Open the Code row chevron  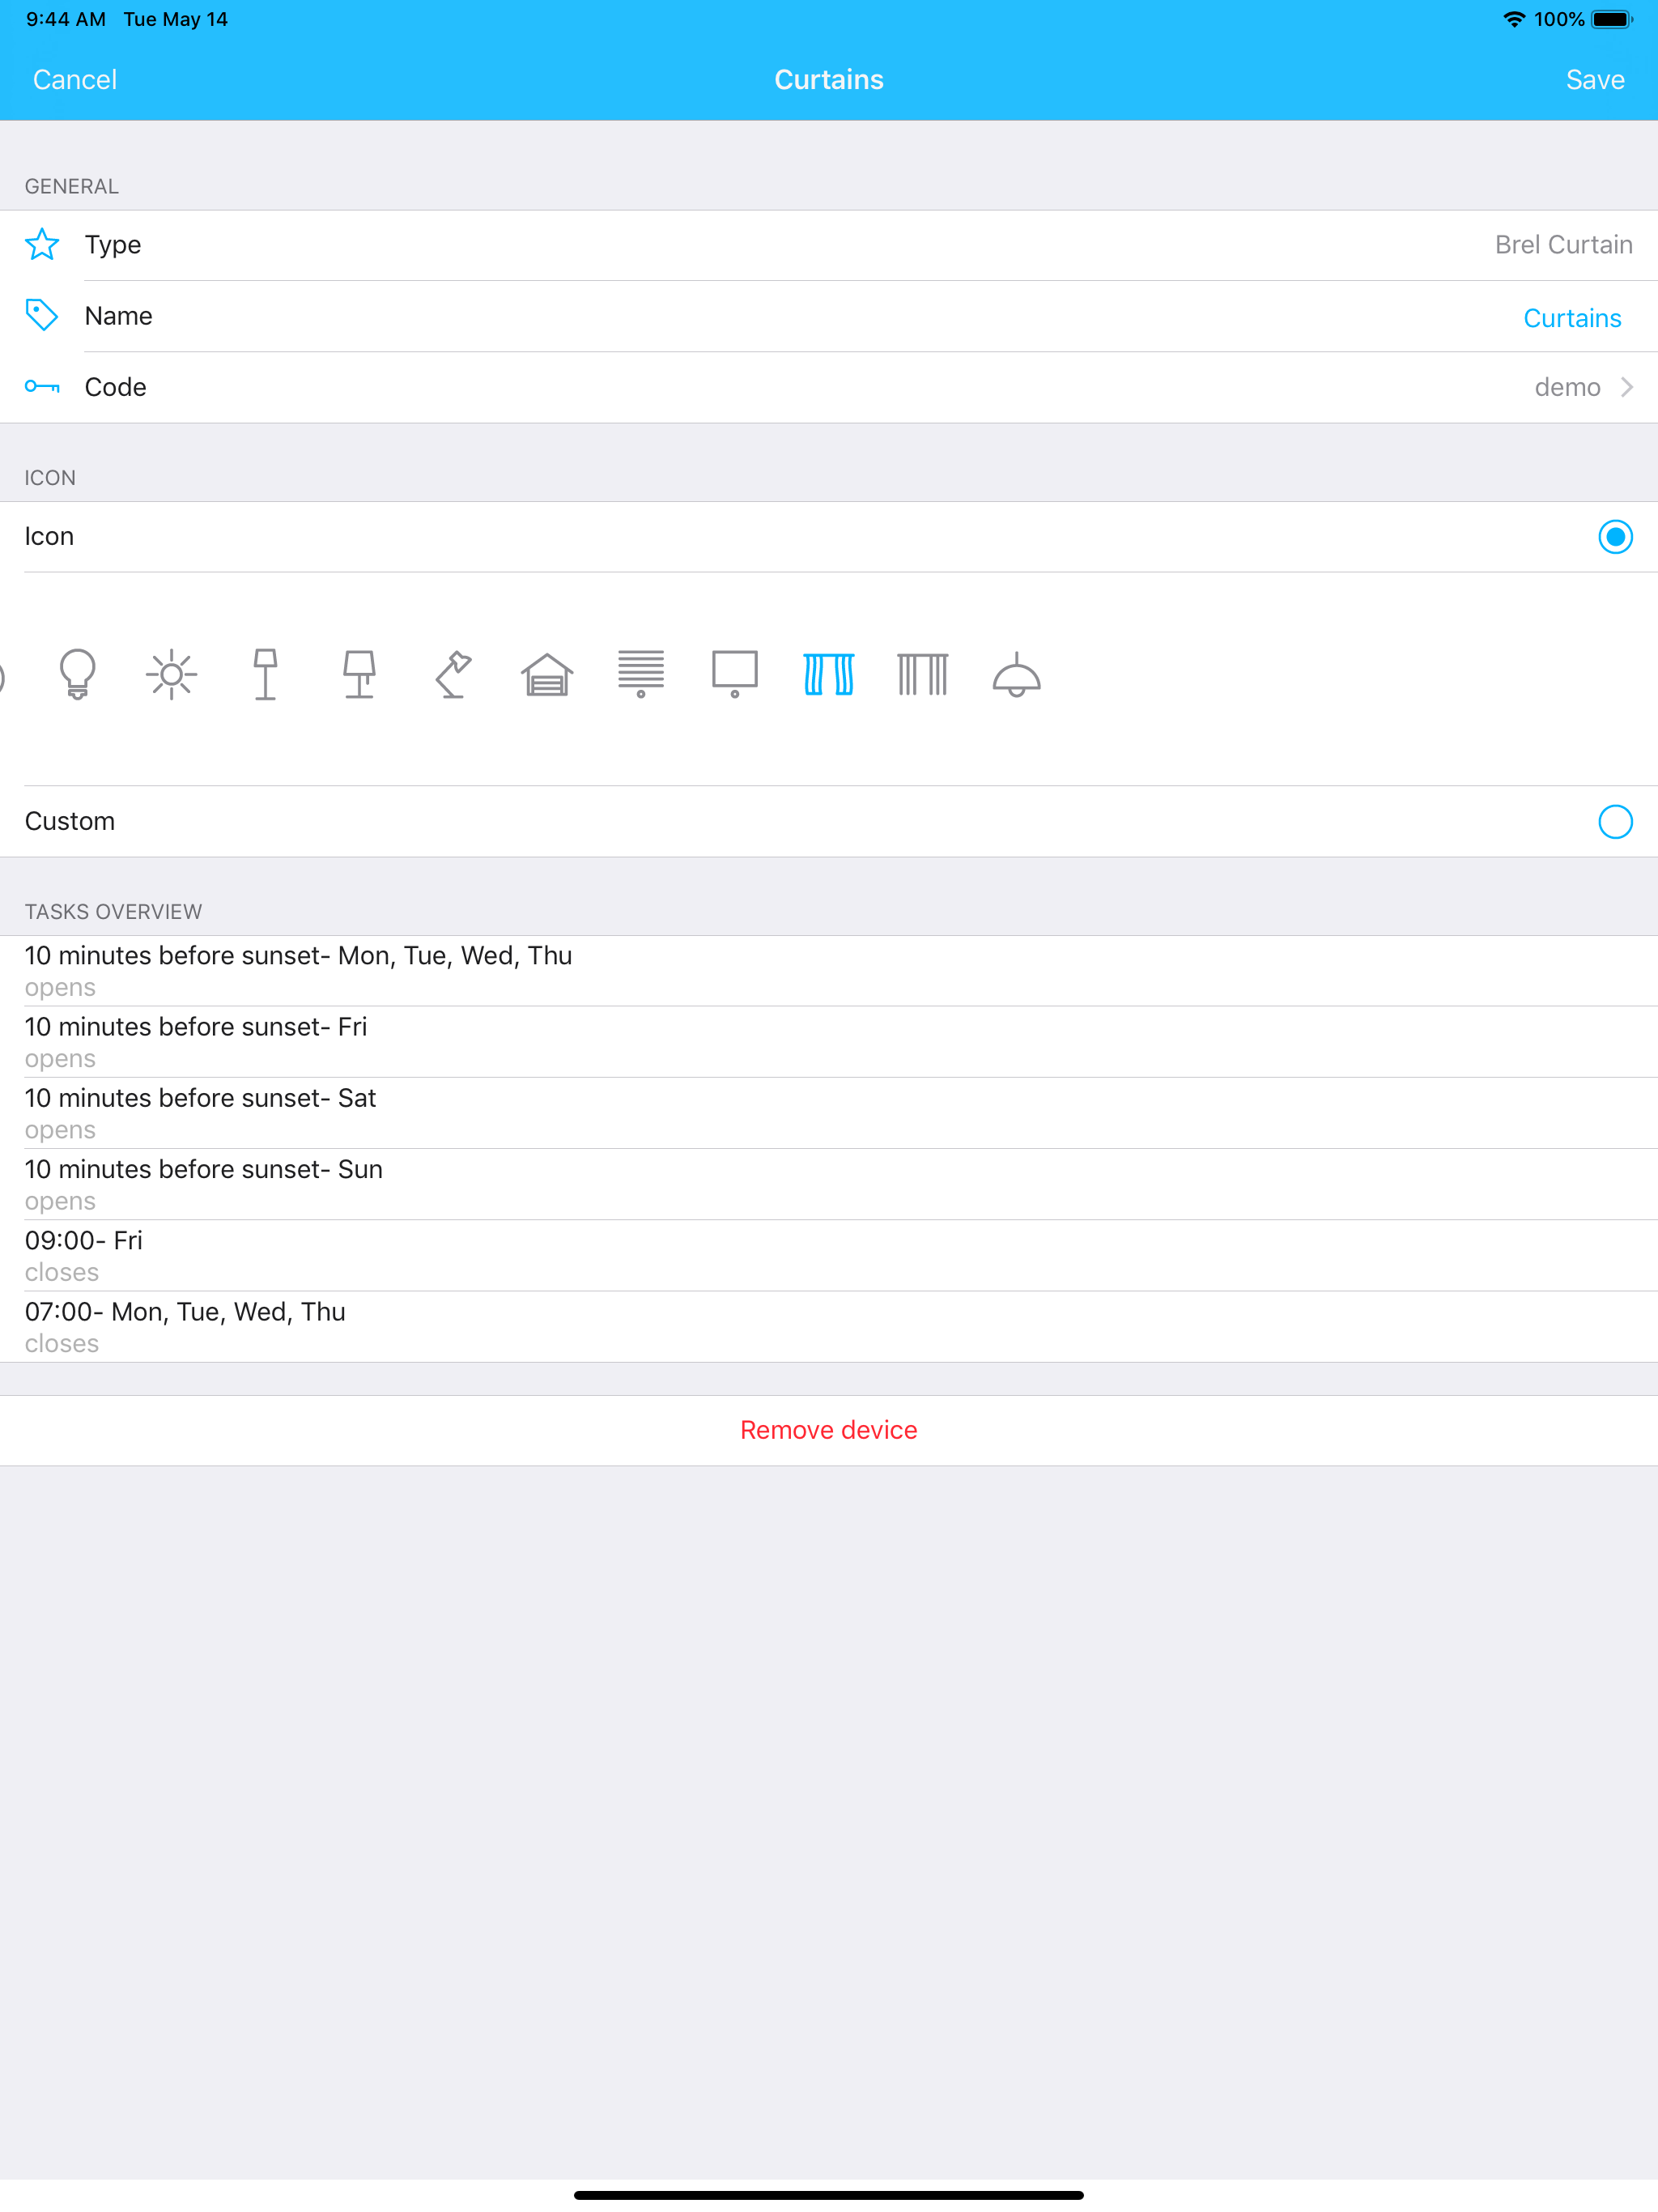pyautogui.click(x=1627, y=387)
